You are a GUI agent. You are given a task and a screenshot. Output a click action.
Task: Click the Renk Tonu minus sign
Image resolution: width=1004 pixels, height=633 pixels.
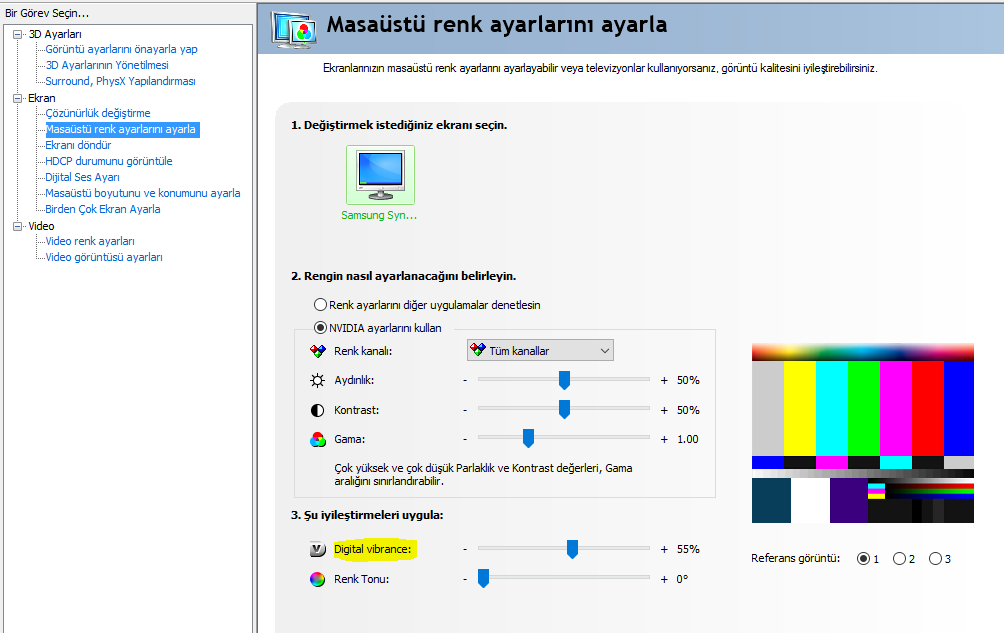click(x=466, y=579)
